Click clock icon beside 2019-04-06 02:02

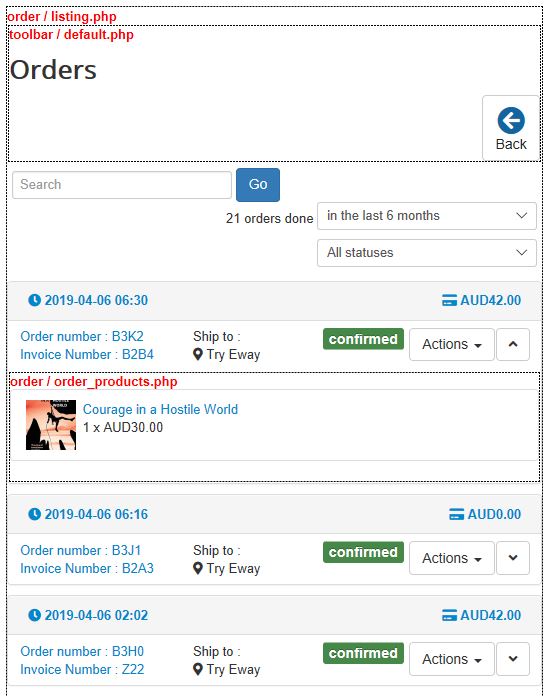tap(34, 615)
